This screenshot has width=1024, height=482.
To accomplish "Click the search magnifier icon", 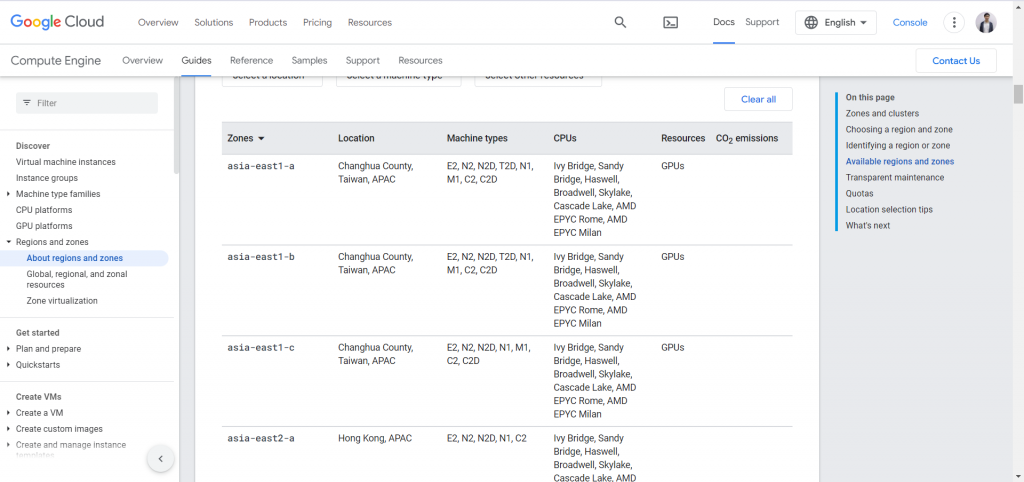I will tap(620, 22).
